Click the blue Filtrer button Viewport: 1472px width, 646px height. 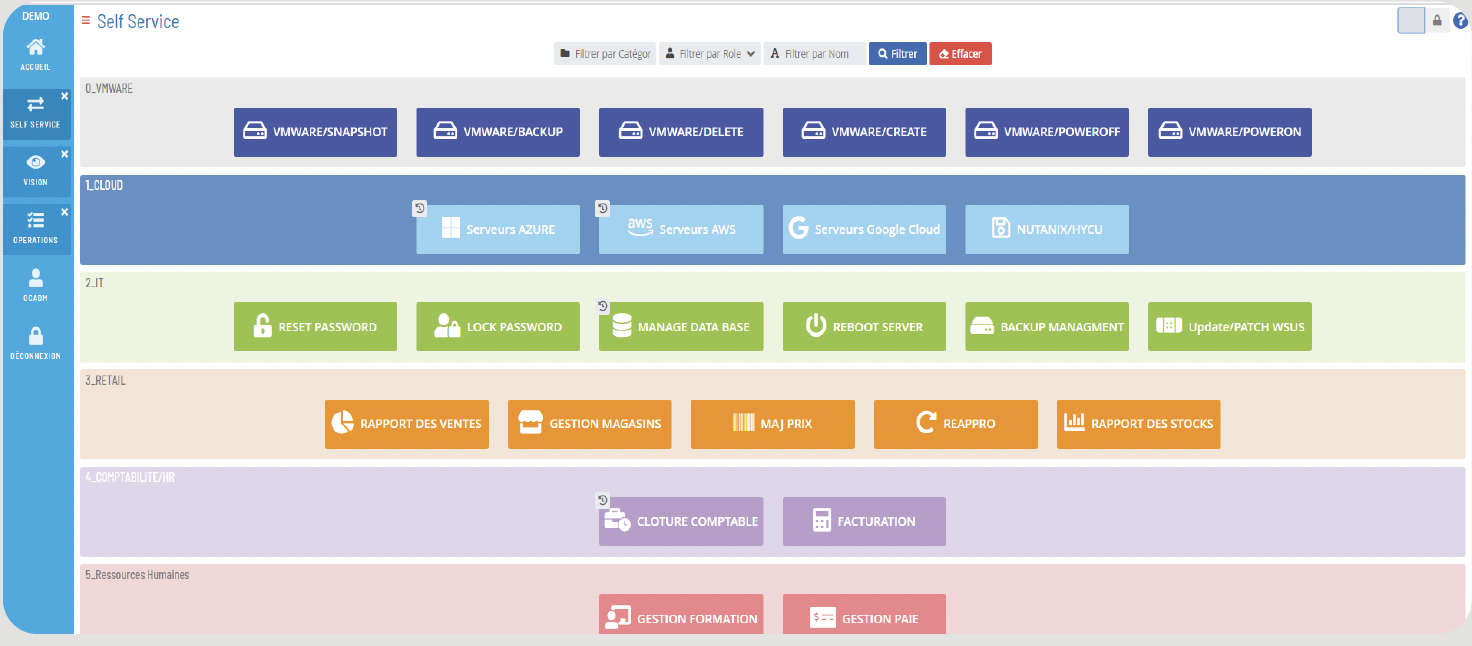[x=898, y=54]
